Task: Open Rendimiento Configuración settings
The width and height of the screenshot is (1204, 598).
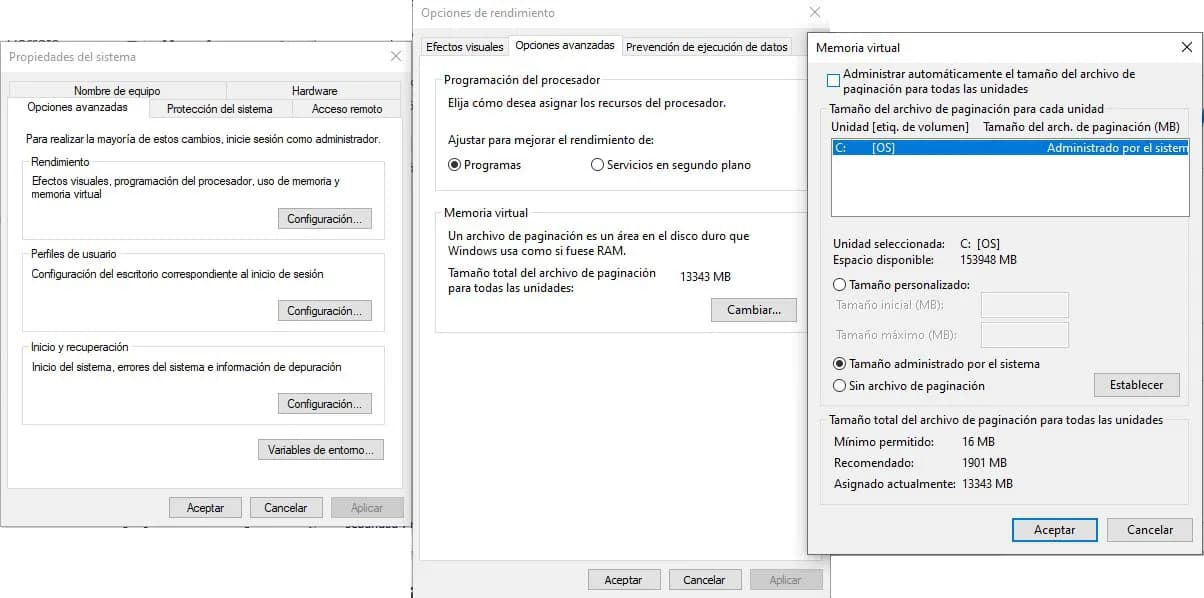Action: point(323,218)
